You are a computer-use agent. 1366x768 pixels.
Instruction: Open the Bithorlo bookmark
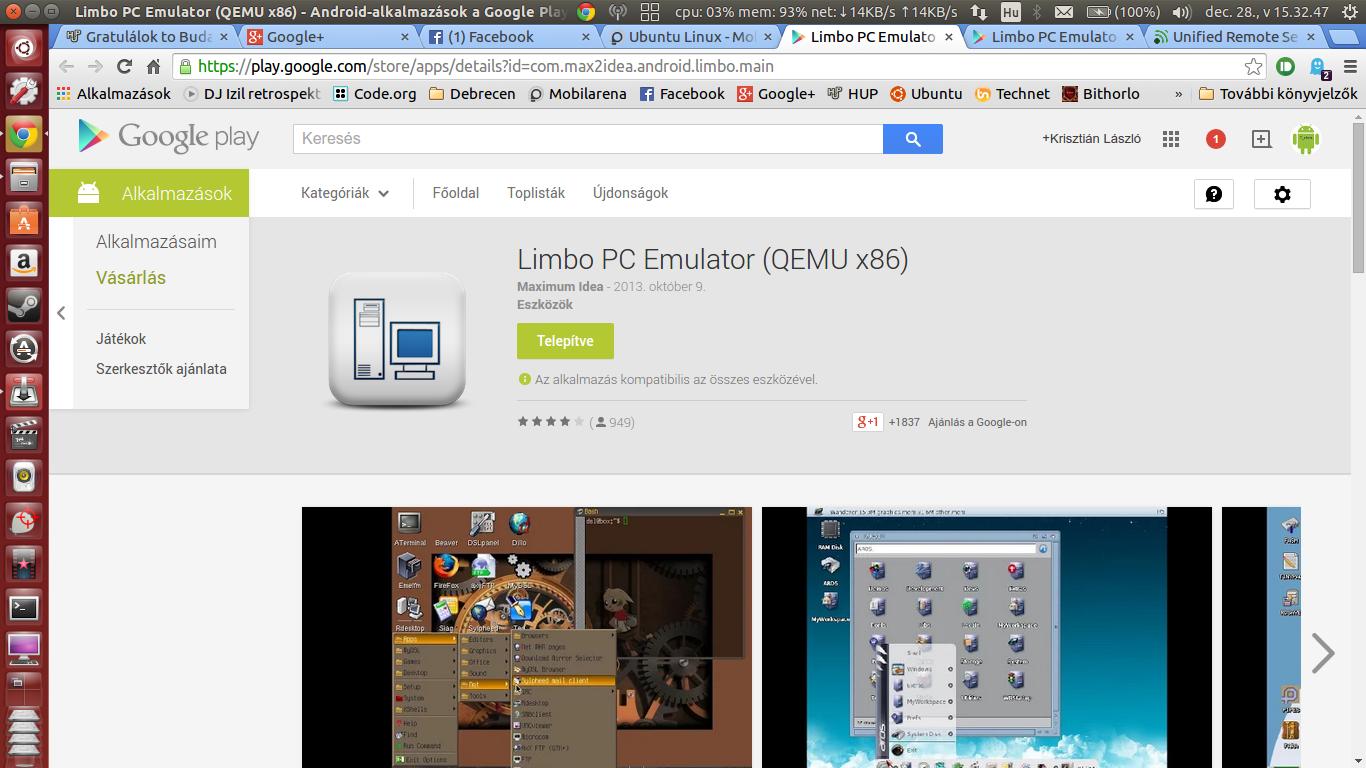click(x=1100, y=94)
